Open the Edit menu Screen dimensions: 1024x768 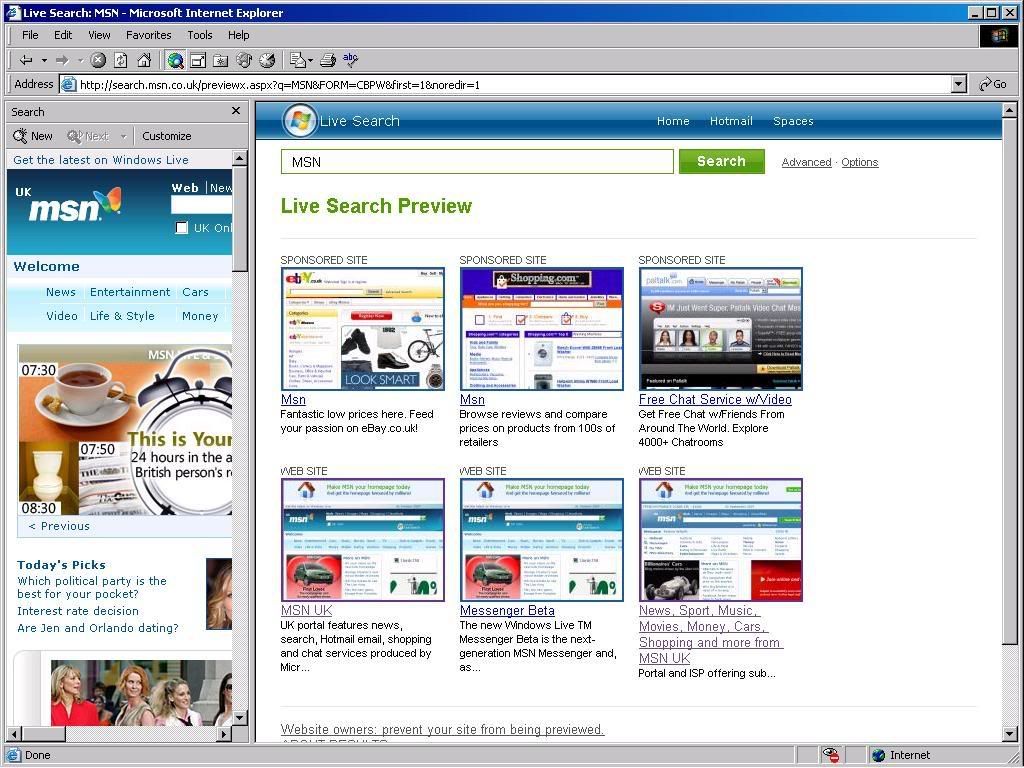click(x=63, y=35)
